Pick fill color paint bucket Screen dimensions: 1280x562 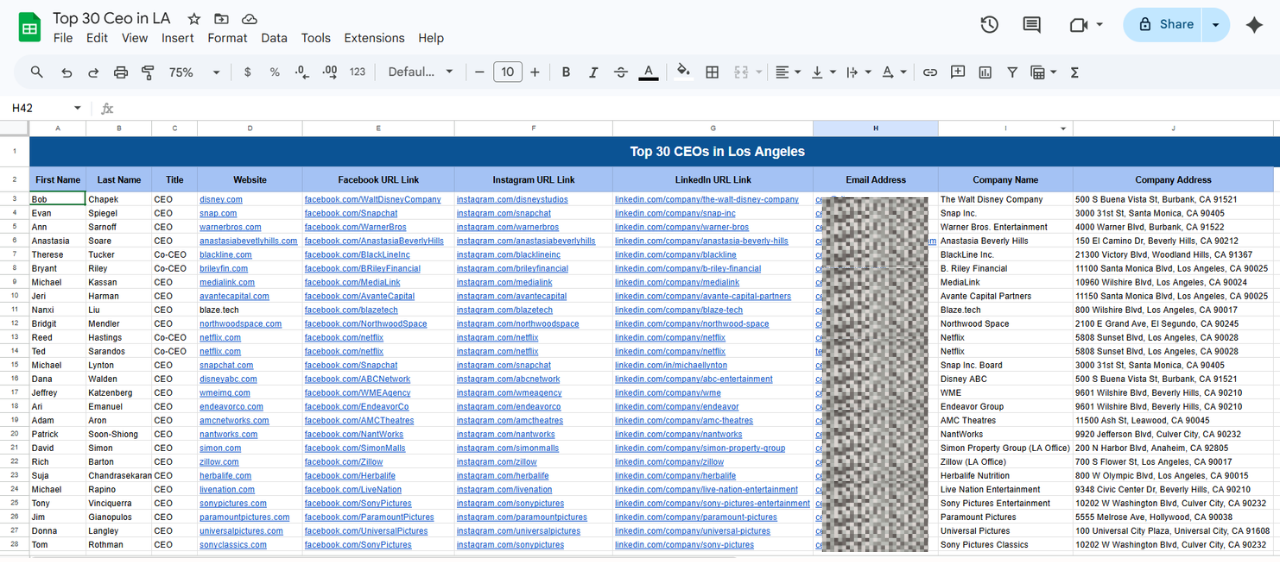point(684,72)
